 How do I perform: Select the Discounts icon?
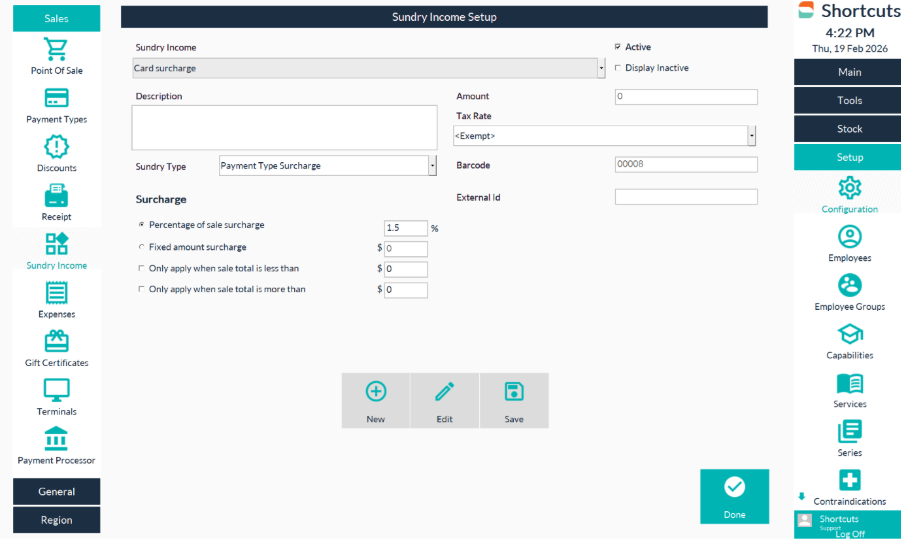56,147
